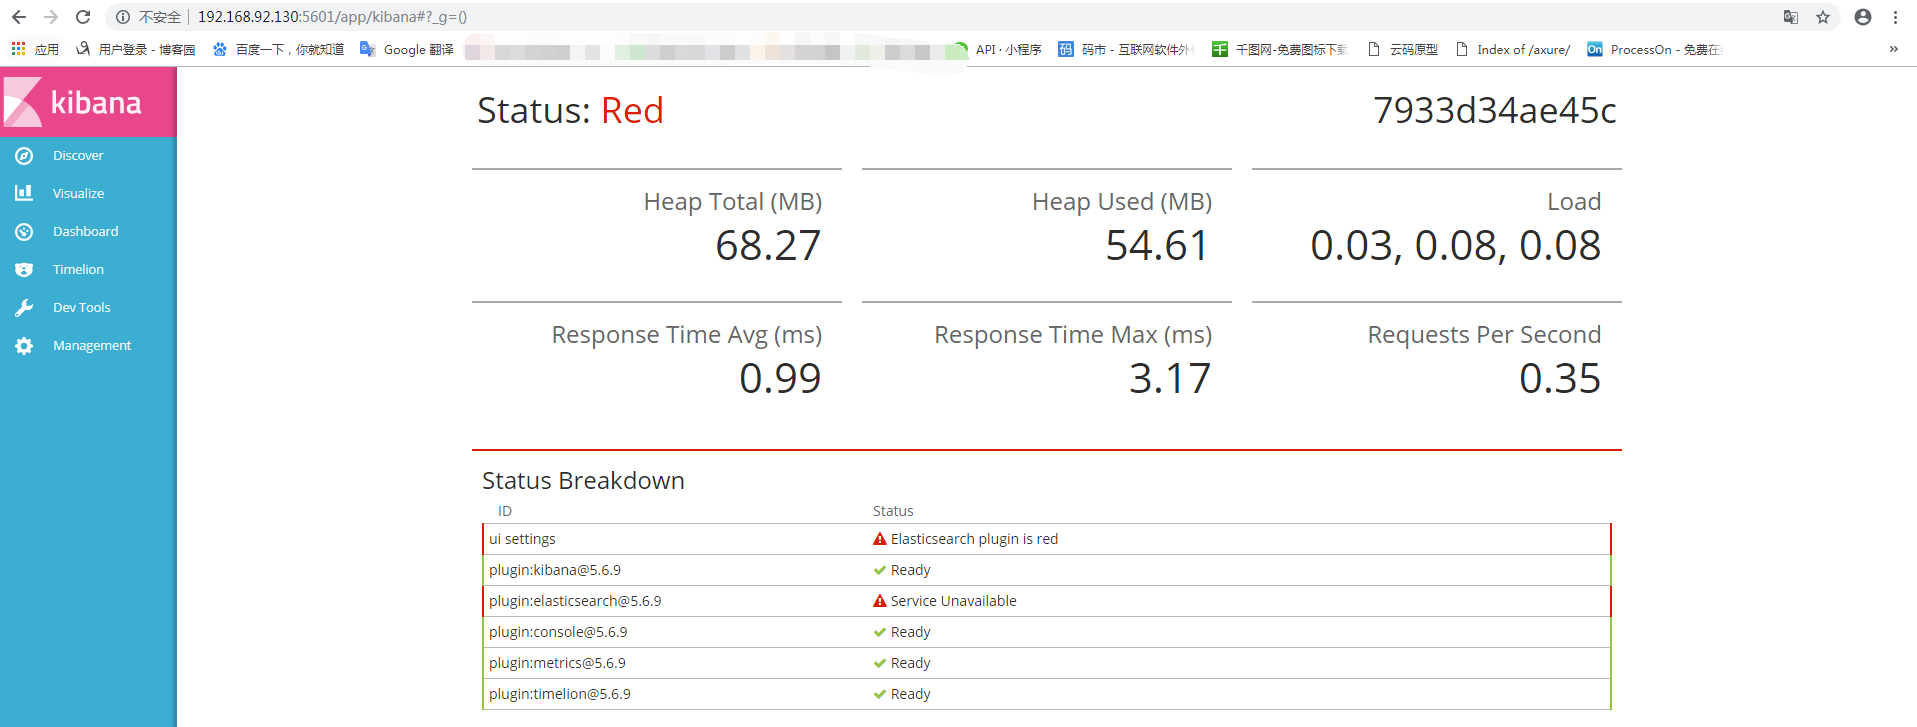This screenshot has height=727, width=1917.
Task: Select 'ui settings' row ID
Action: pos(522,539)
